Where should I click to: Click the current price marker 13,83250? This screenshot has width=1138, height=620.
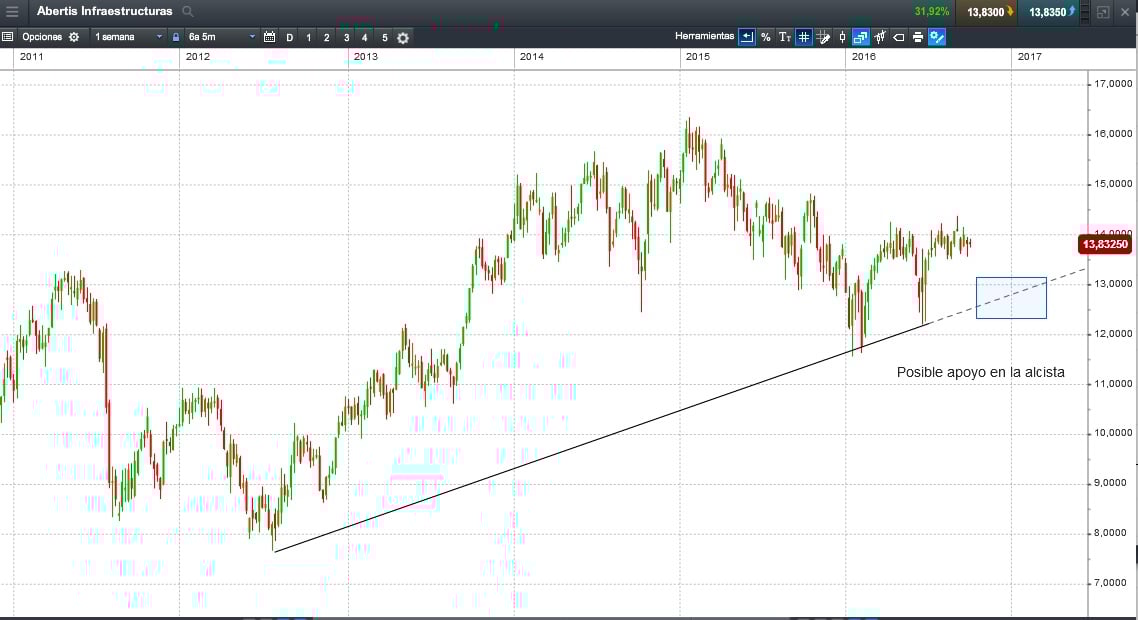tap(1105, 245)
